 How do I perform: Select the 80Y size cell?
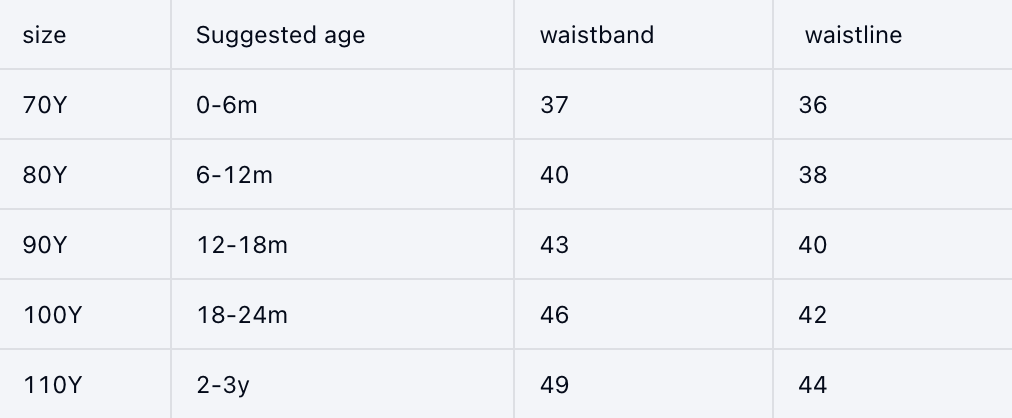[x=44, y=175]
